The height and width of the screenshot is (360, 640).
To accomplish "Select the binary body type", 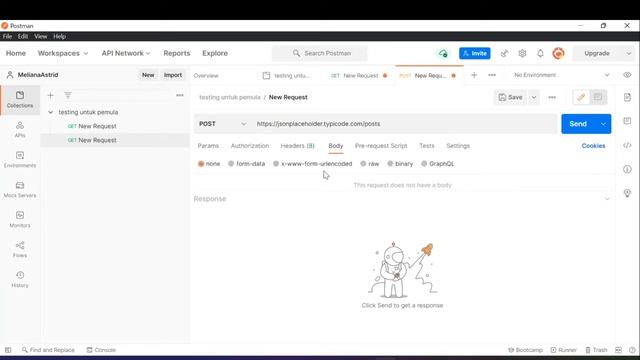I will [400, 164].
